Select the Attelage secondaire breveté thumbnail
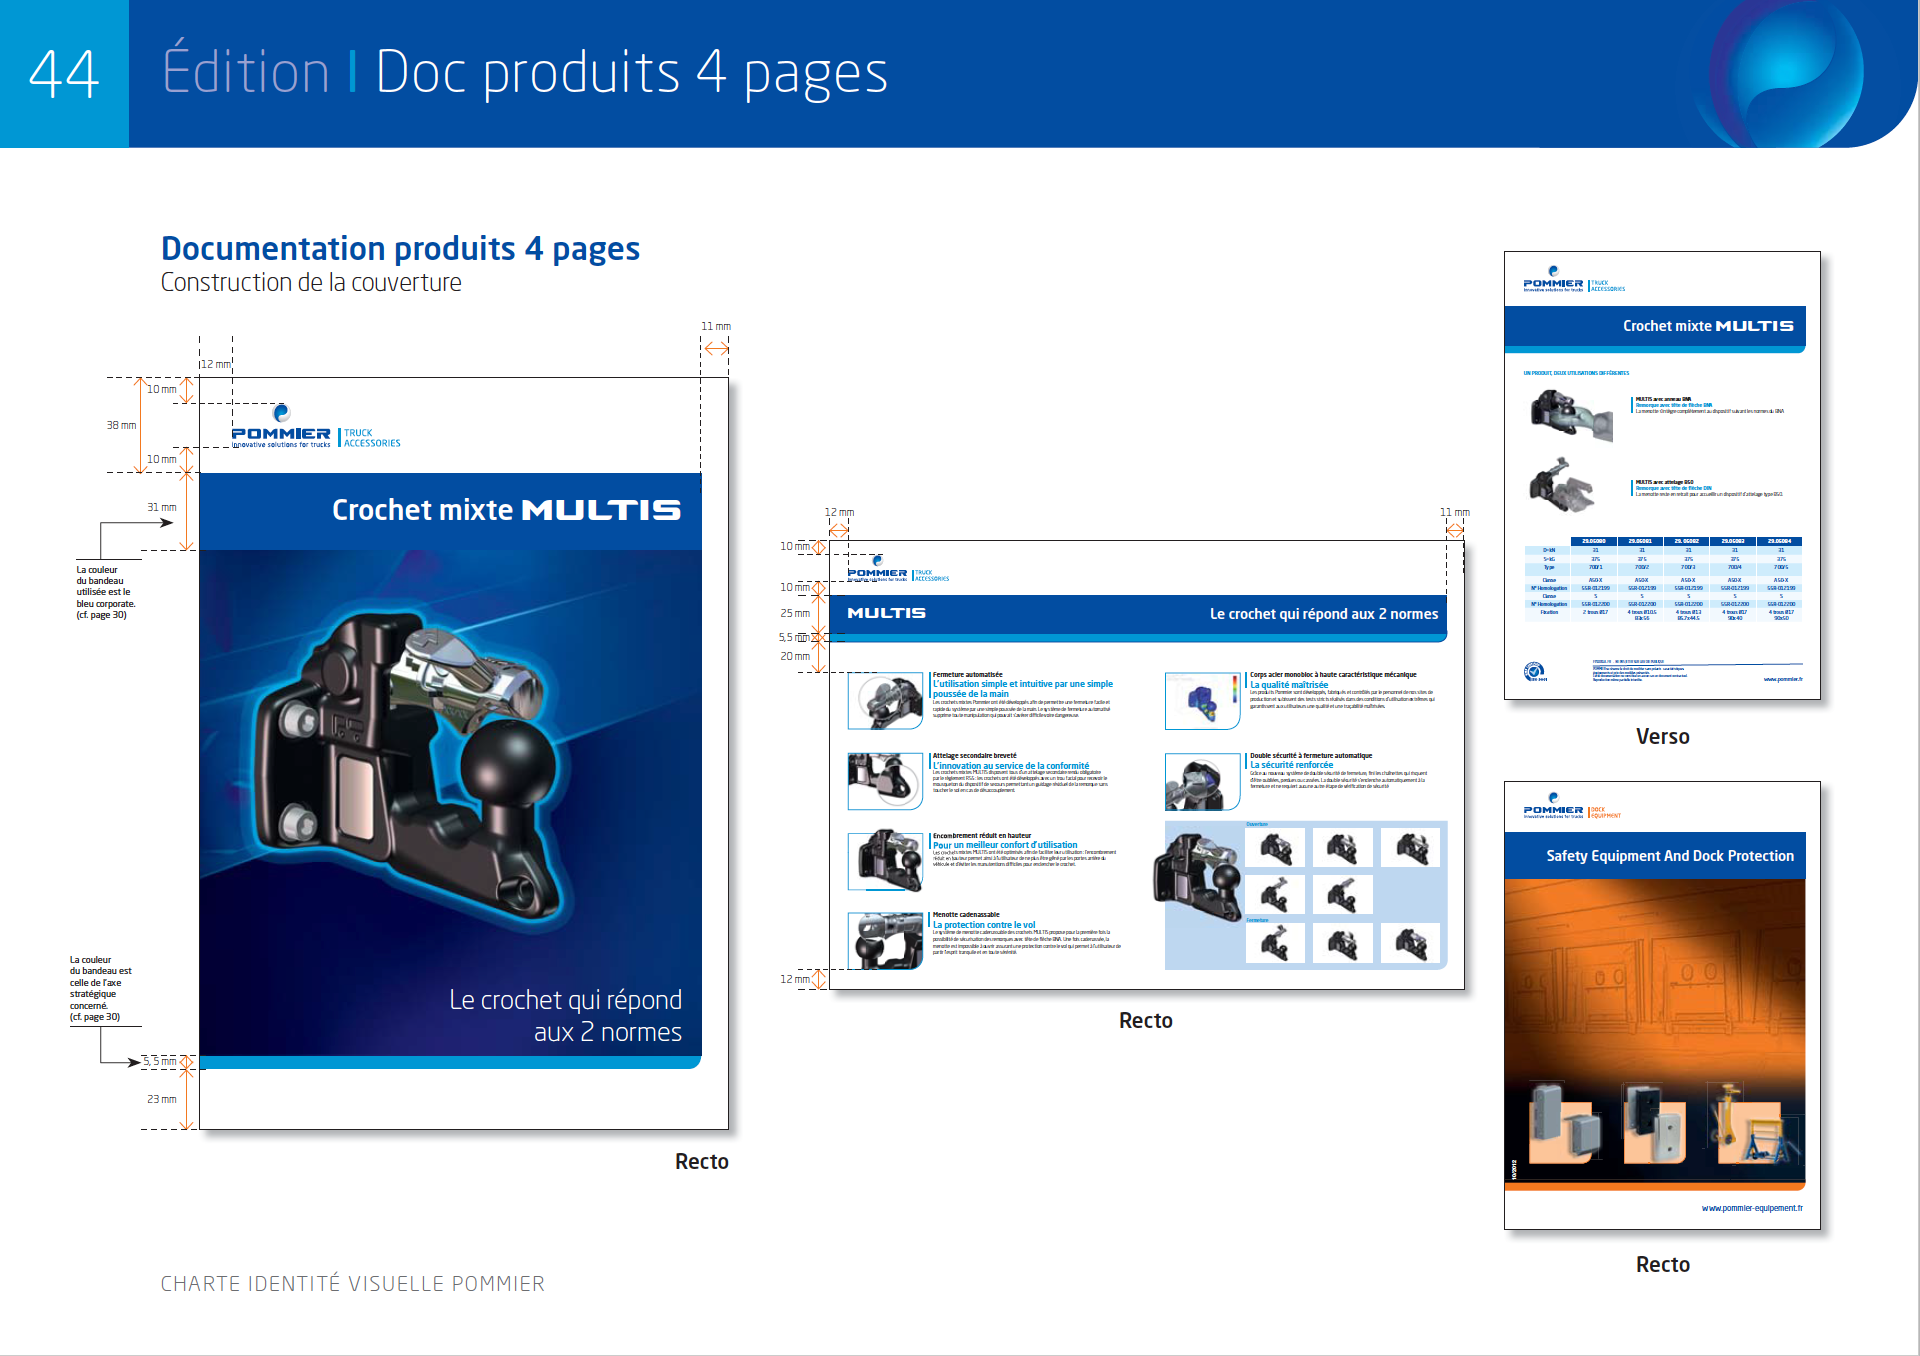This screenshot has height=1356, width=1920. point(885,781)
